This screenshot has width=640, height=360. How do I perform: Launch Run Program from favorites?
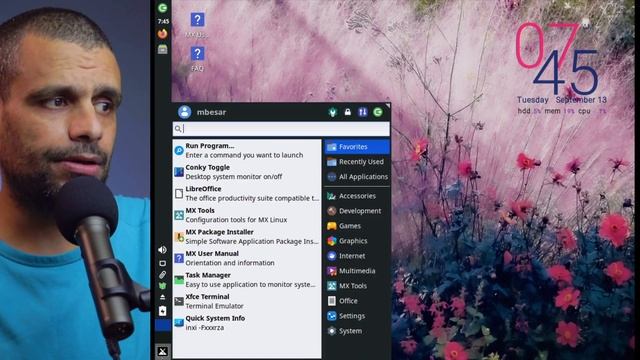click(x=247, y=150)
